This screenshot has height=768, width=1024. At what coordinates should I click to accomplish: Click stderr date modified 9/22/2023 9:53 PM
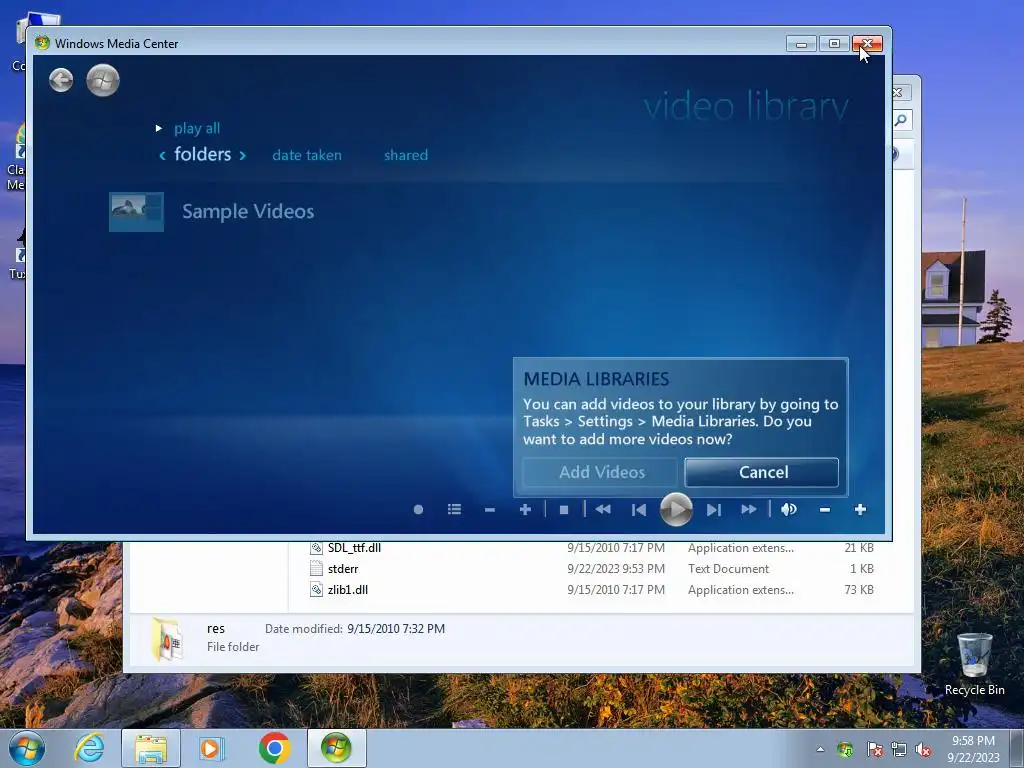616,569
